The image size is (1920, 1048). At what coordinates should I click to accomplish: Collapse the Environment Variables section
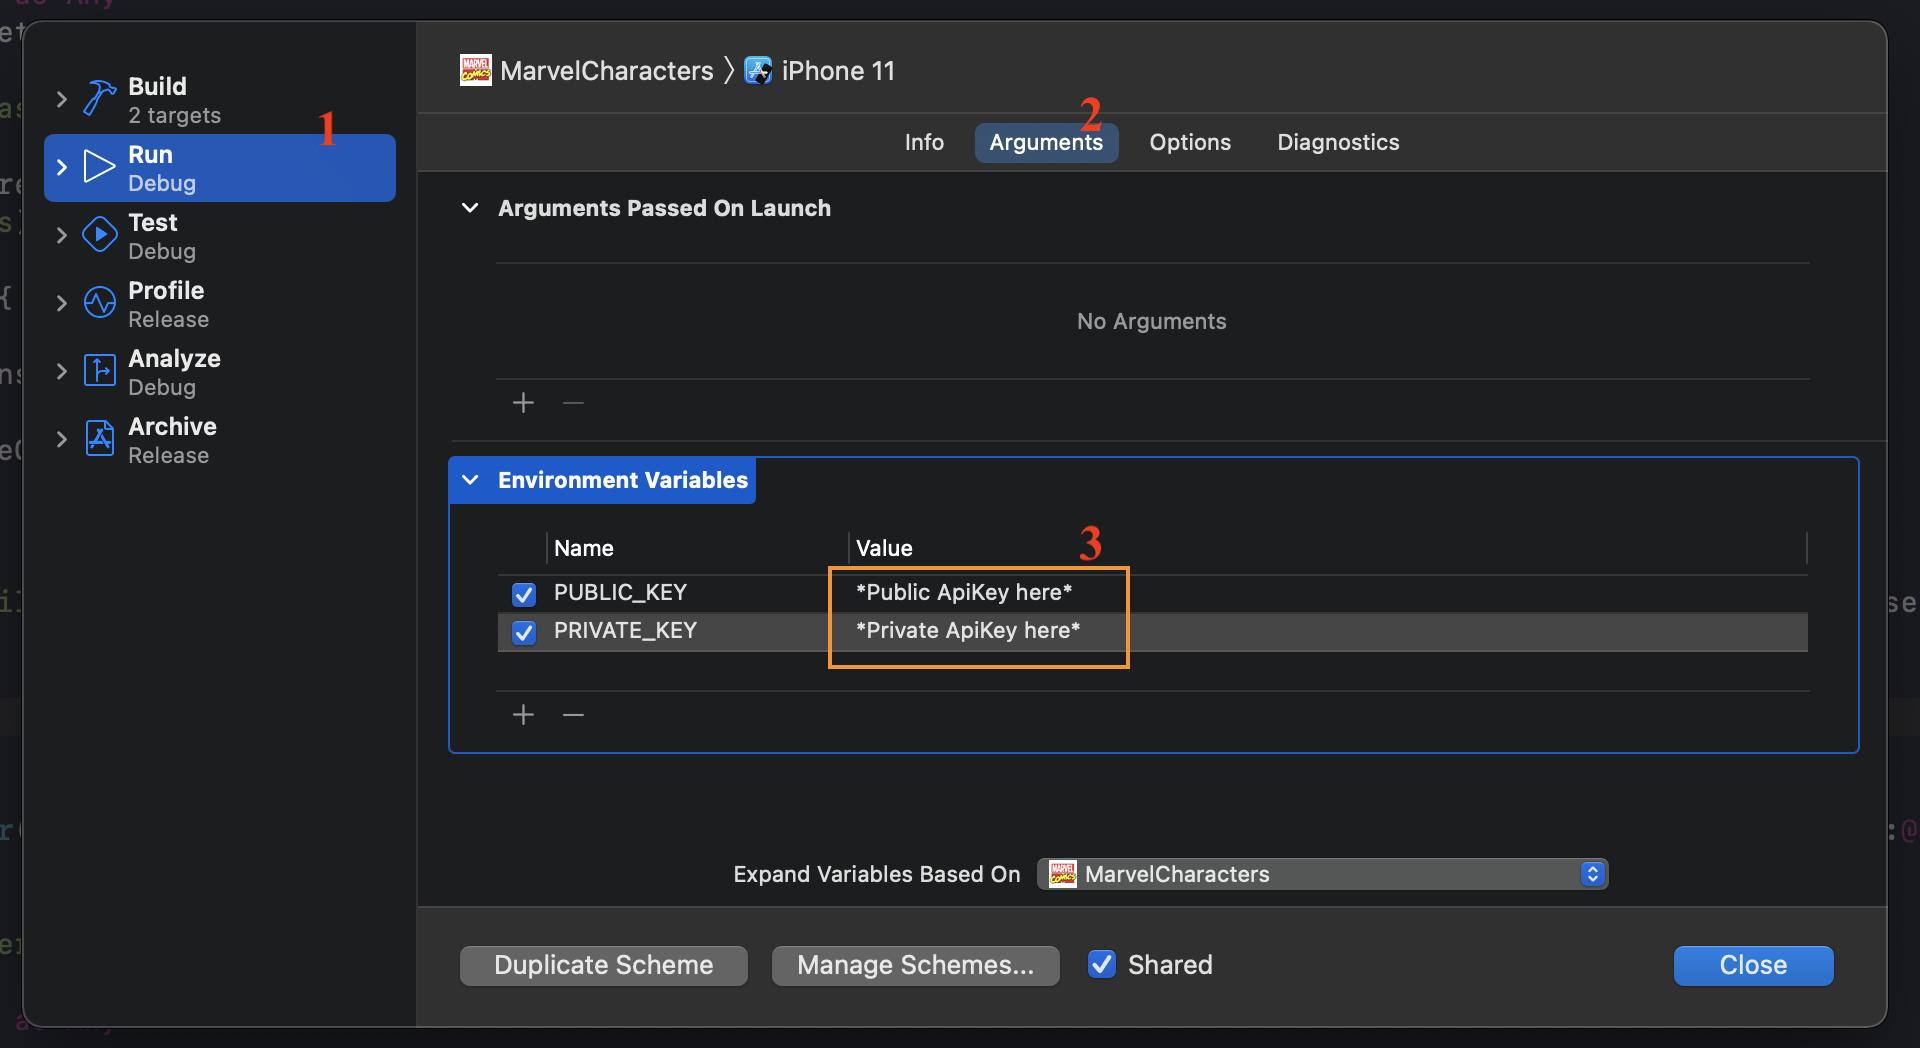(x=470, y=480)
